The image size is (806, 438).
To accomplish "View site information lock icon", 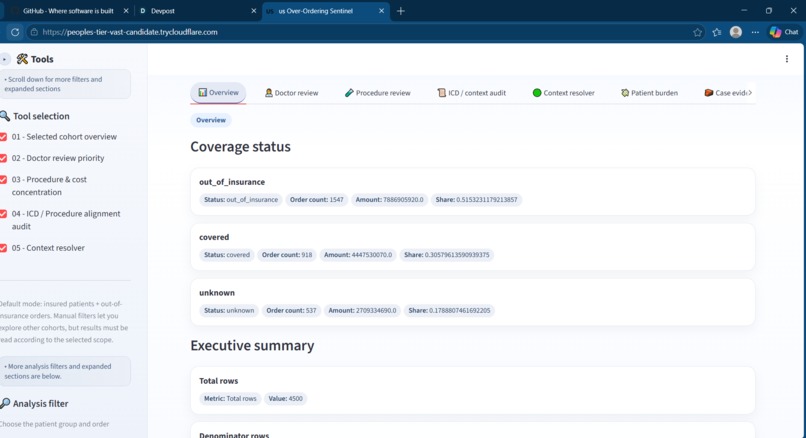I will point(34,32).
